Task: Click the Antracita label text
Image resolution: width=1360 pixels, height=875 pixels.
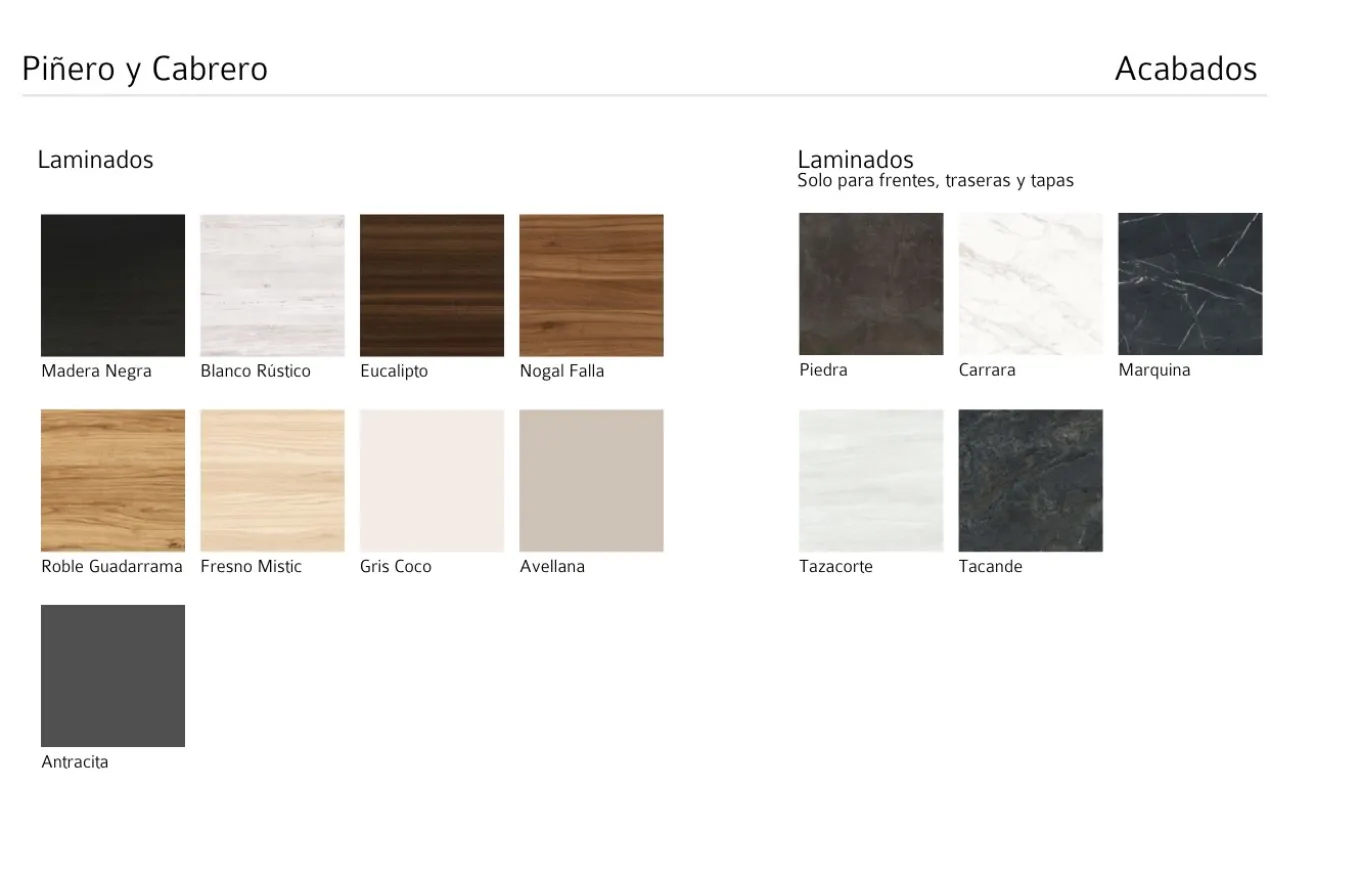Action: (x=75, y=762)
